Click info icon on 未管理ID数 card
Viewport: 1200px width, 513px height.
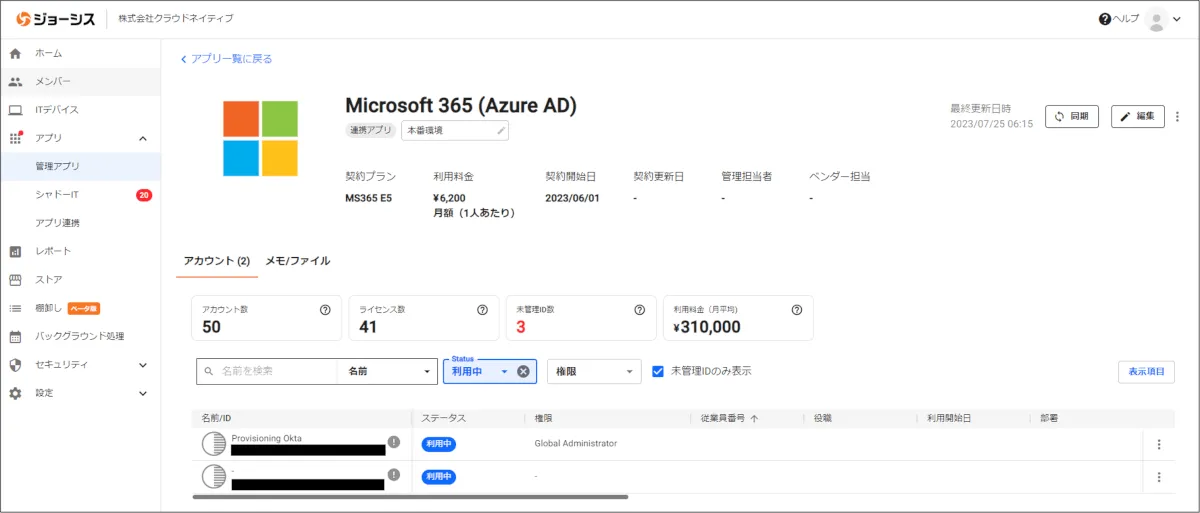[640, 310]
